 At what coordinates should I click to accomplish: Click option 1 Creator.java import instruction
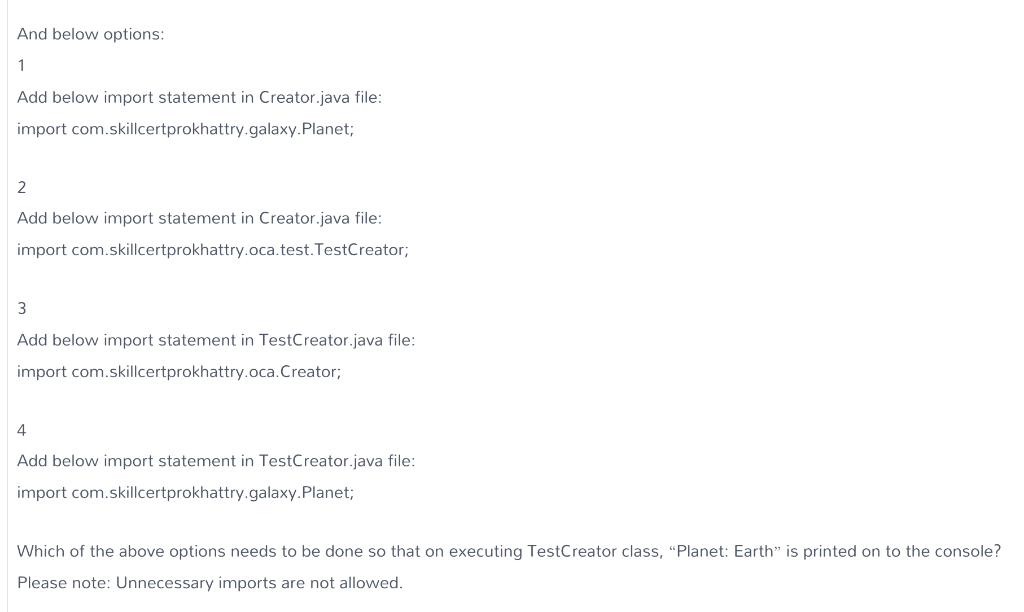click(199, 97)
